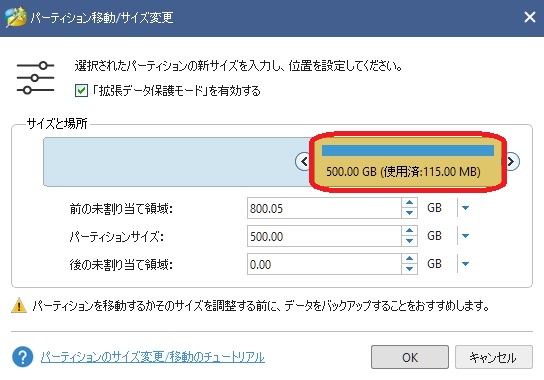This screenshot has width=544, height=380.
Task: Open the GB unit dropdown for 後の未割り当て領域
Action: point(465,264)
